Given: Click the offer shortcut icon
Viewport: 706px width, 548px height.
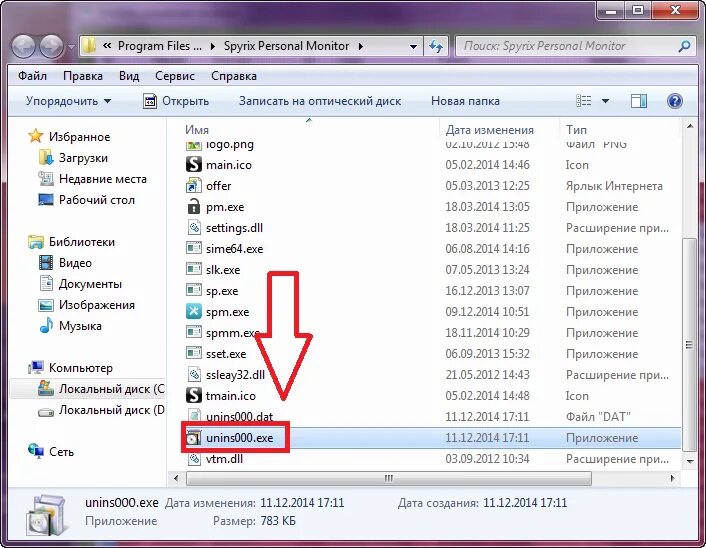Looking at the screenshot, I should (194, 186).
